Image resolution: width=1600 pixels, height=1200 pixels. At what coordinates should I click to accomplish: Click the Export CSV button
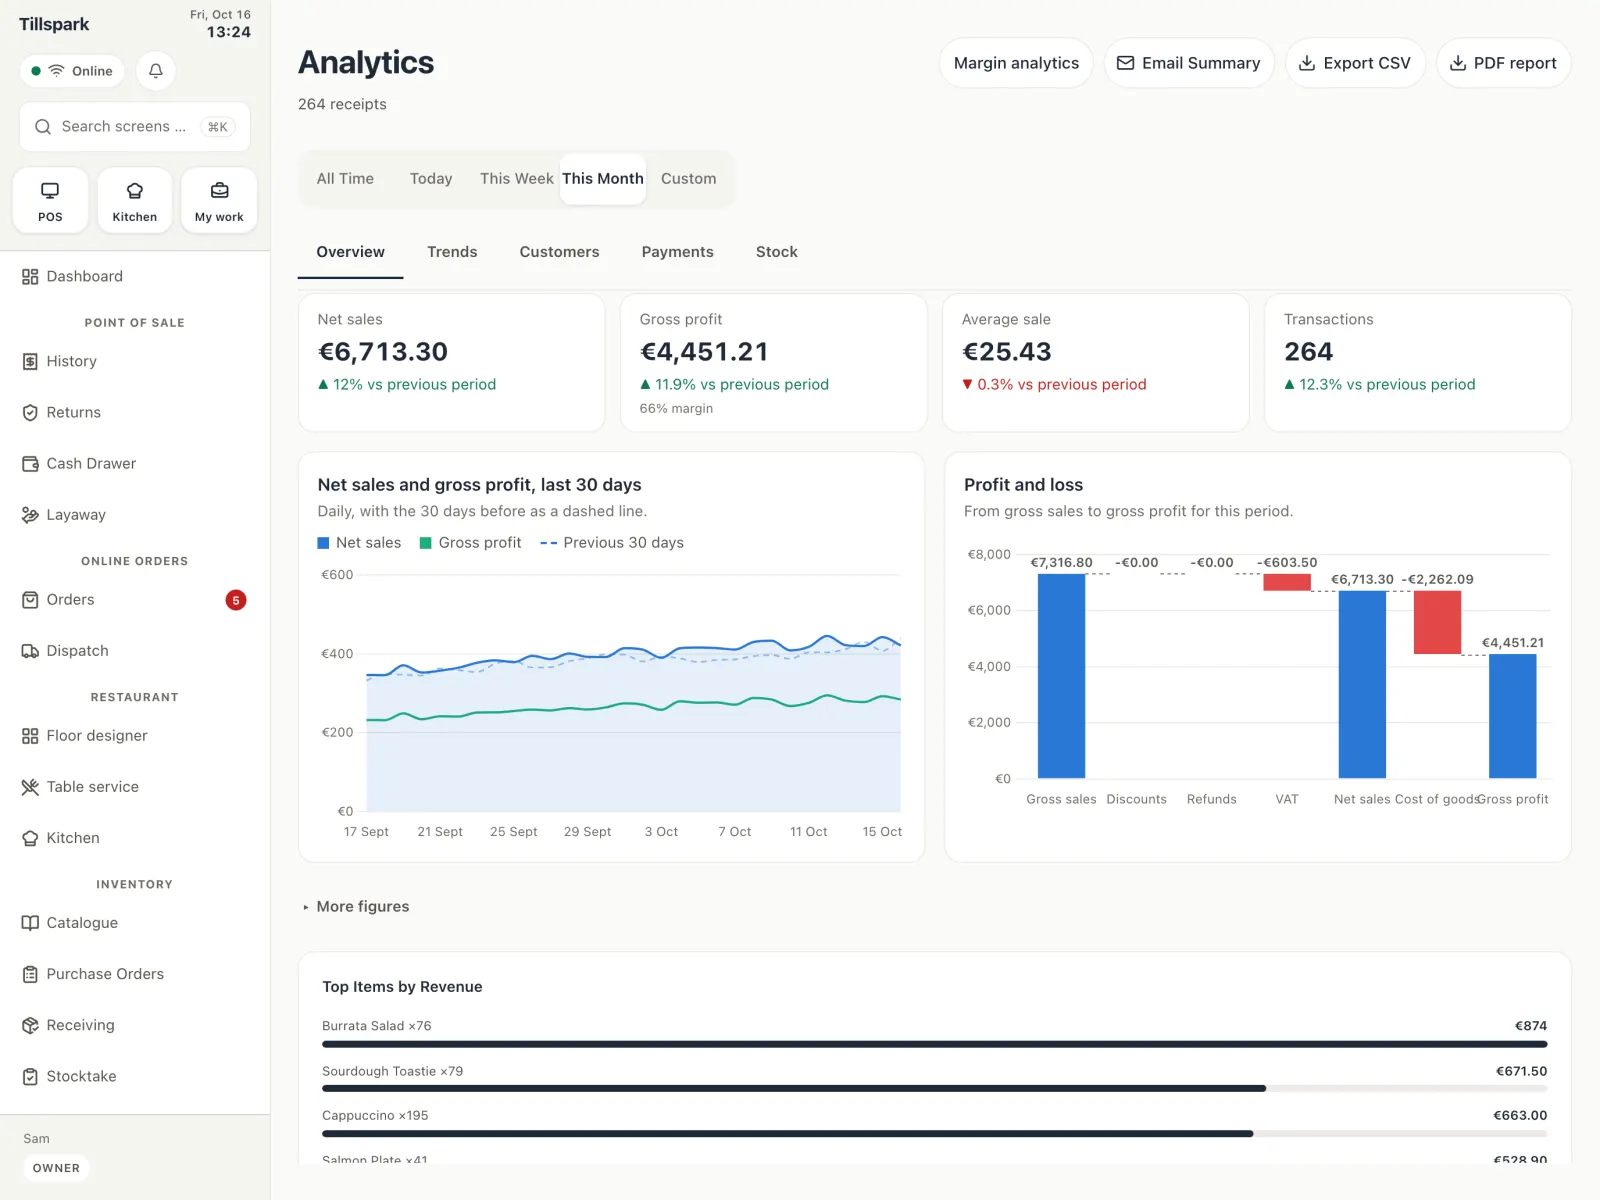(x=1355, y=63)
